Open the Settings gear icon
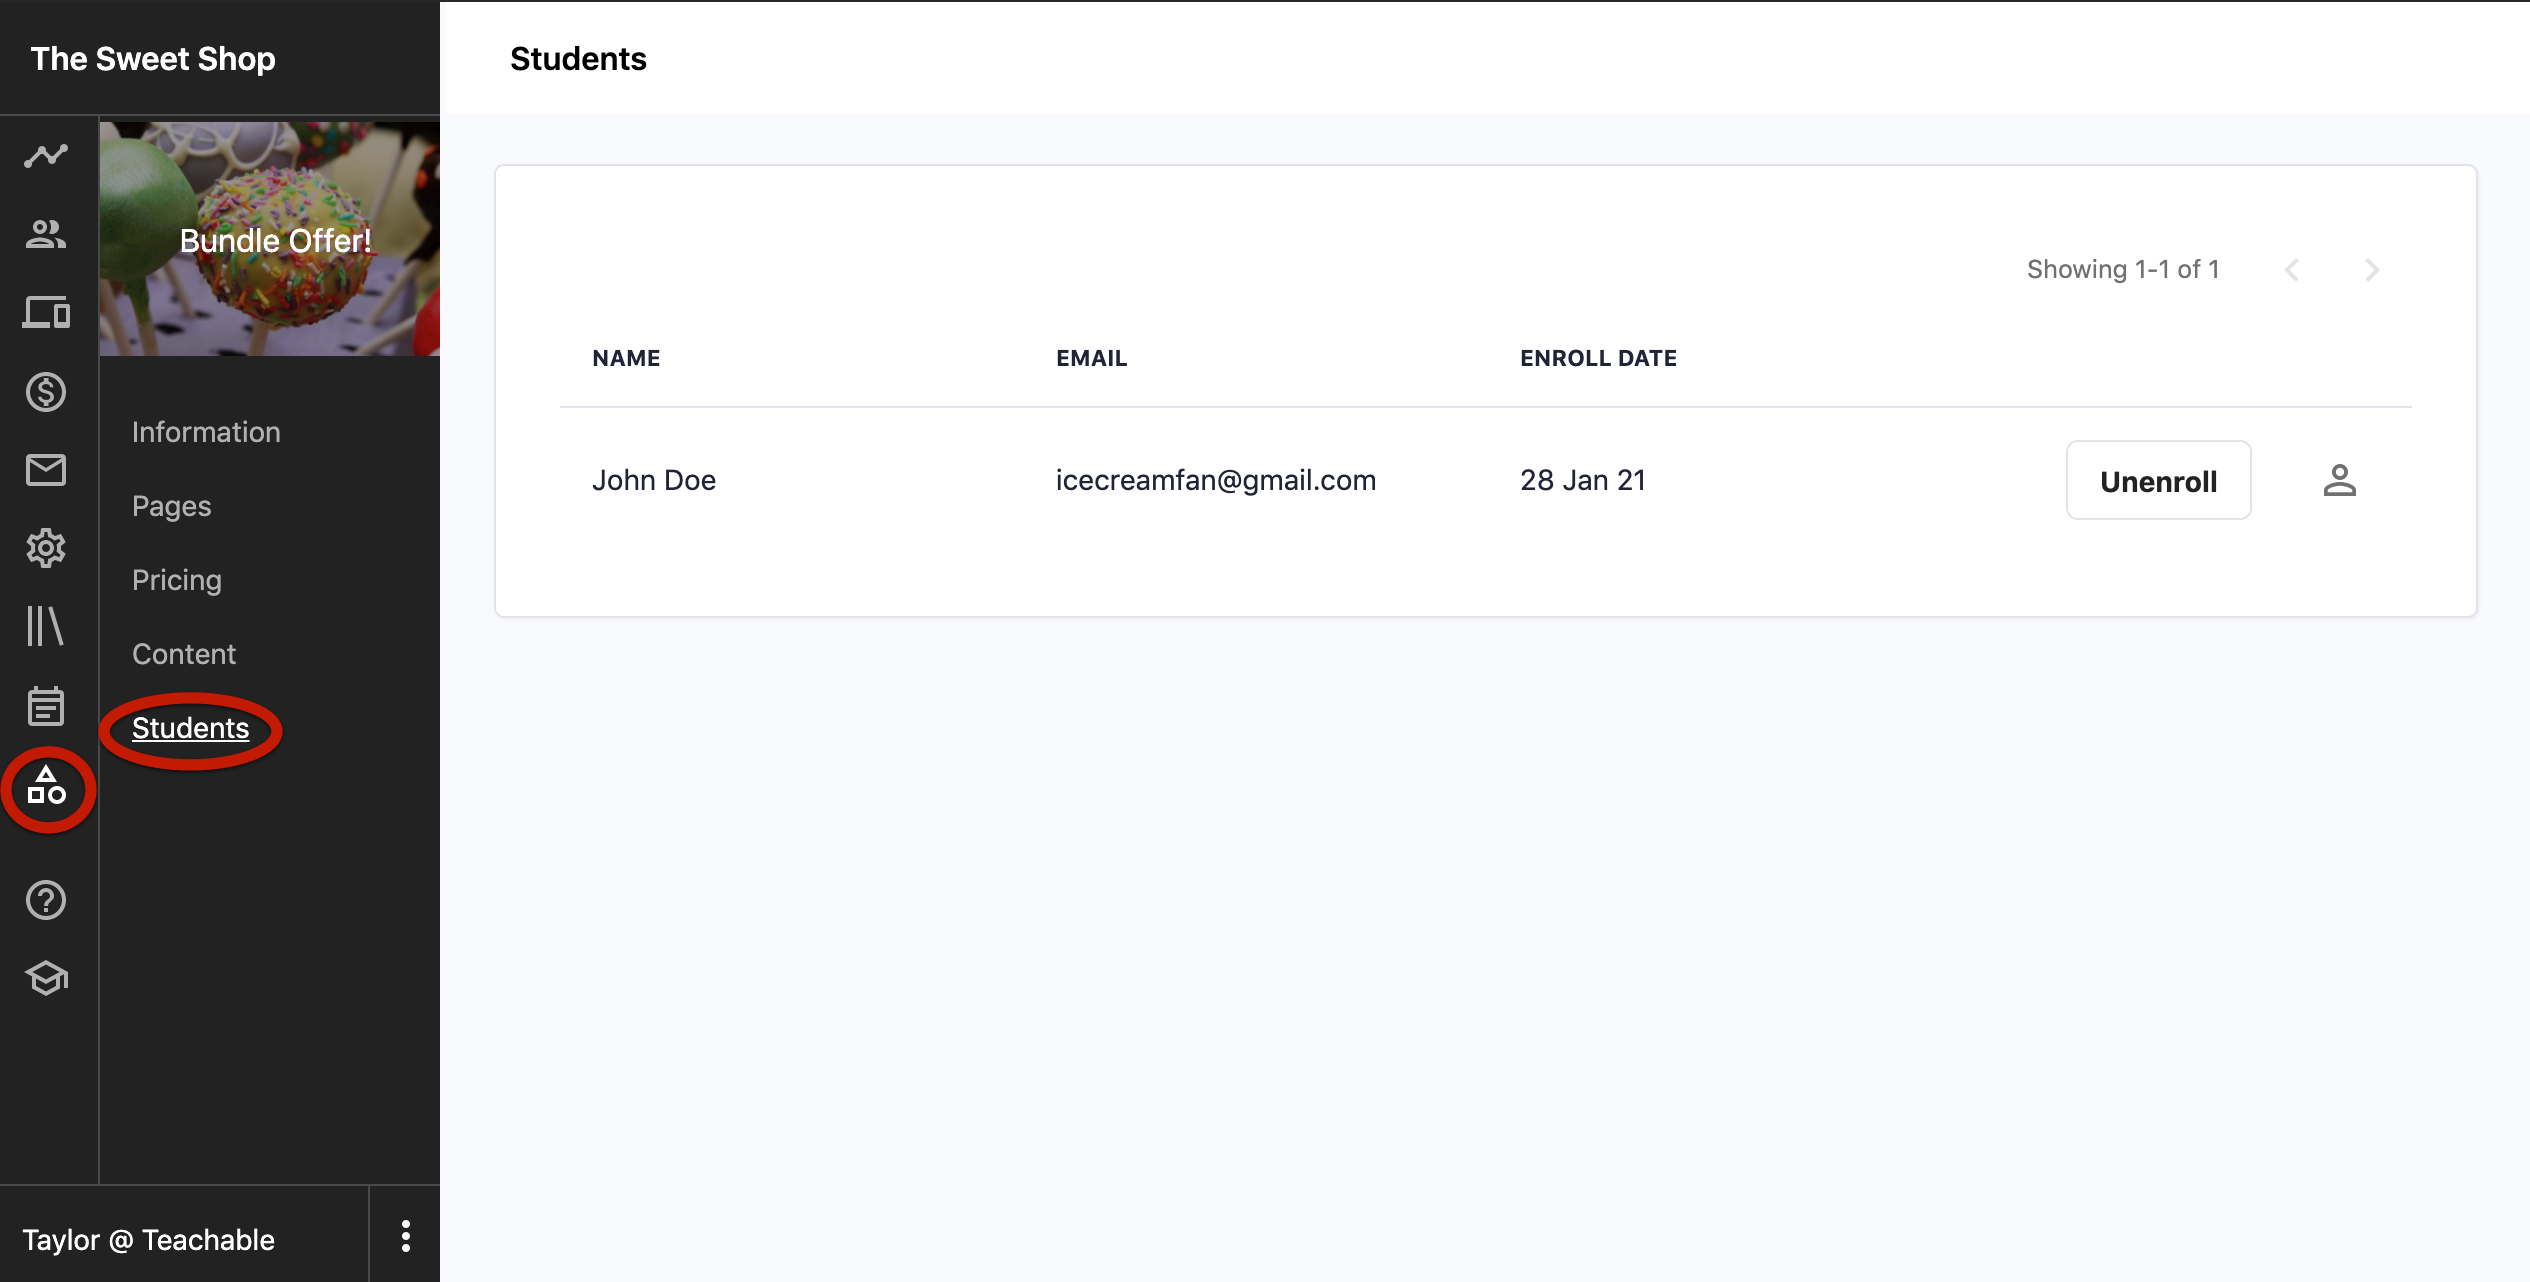 click(46, 548)
